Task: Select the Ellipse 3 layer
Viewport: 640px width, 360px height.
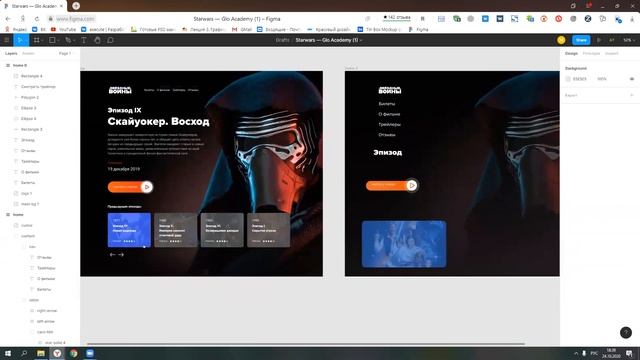Action: (x=29, y=108)
